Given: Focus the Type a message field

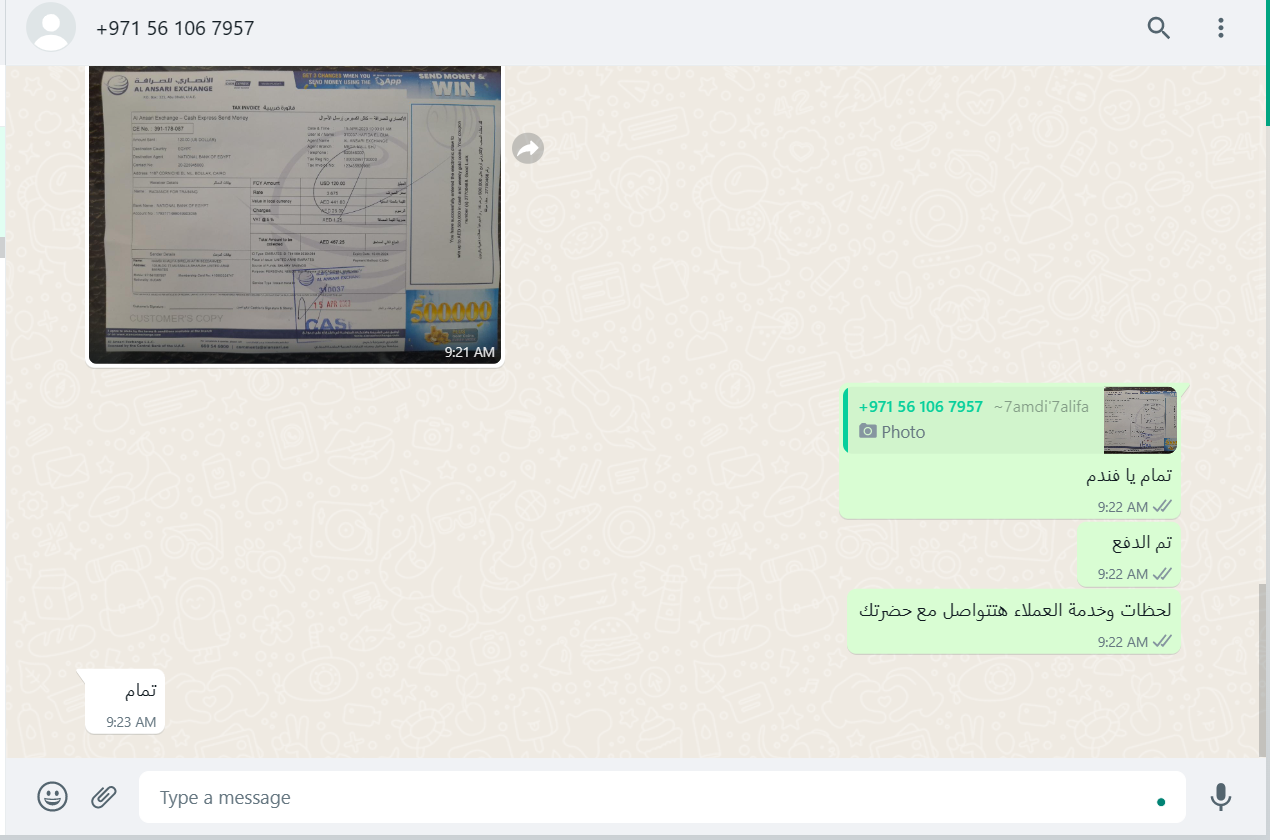Looking at the screenshot, I should point(662,797).
